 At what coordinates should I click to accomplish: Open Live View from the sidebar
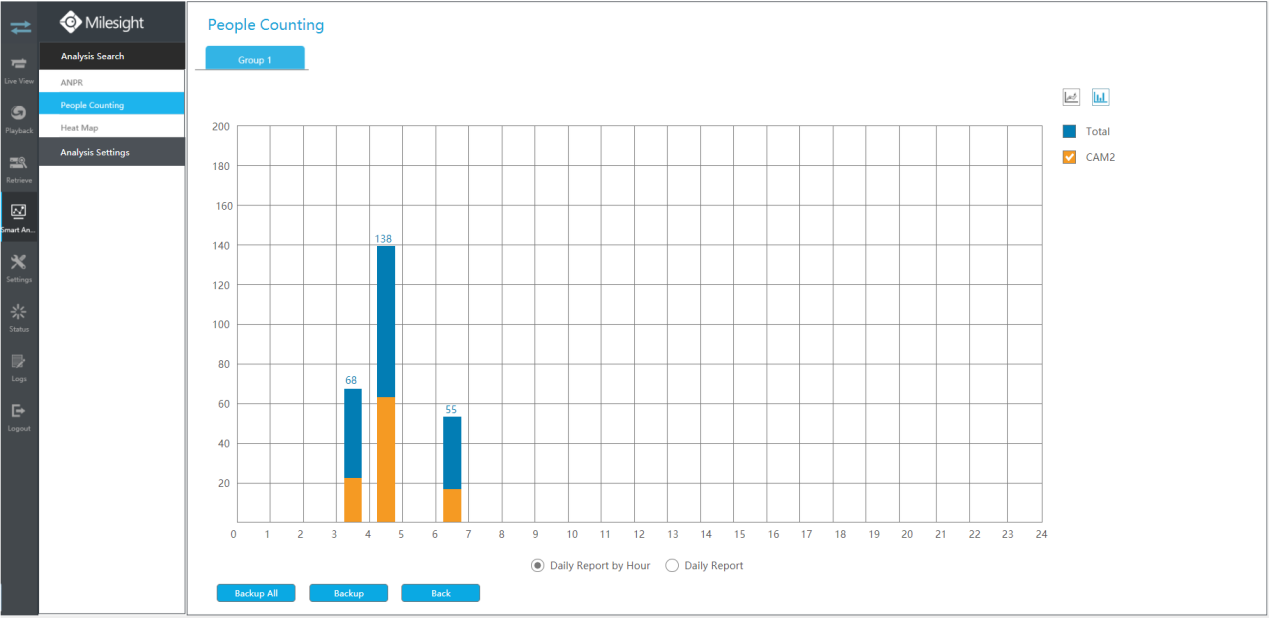coord(19,69)
